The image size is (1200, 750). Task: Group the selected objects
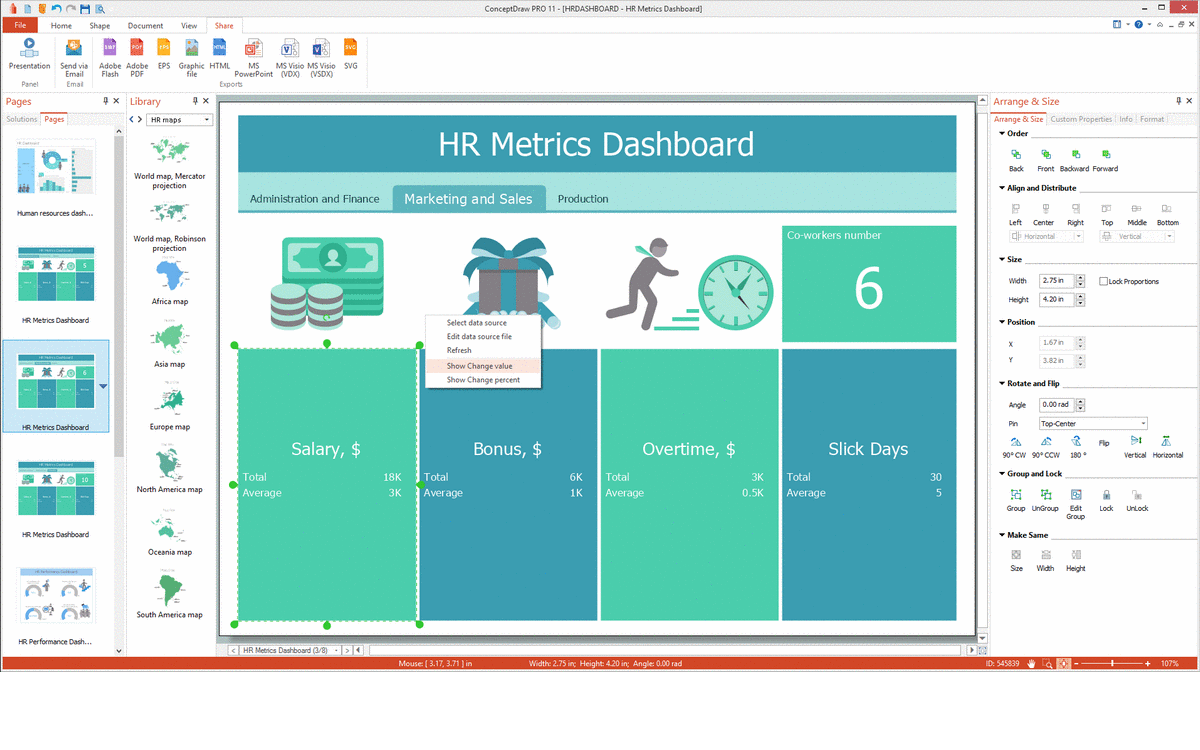pyautogui.click(x=1016, y=500)
